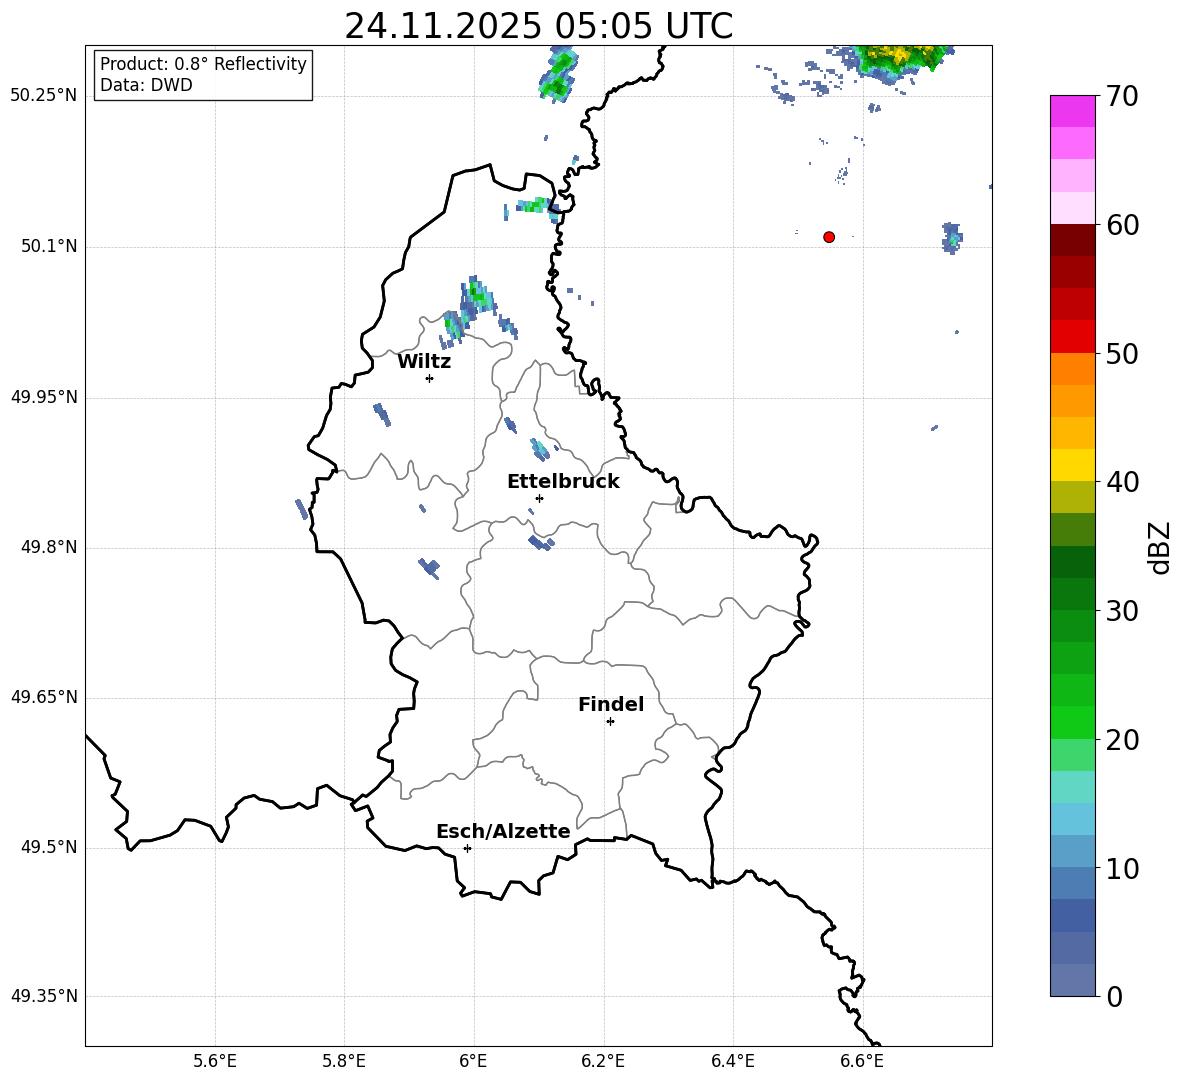Click the 49.8°N latitude label
The width and height of the screenshot is (1184, 1081).
coord(49,547)
